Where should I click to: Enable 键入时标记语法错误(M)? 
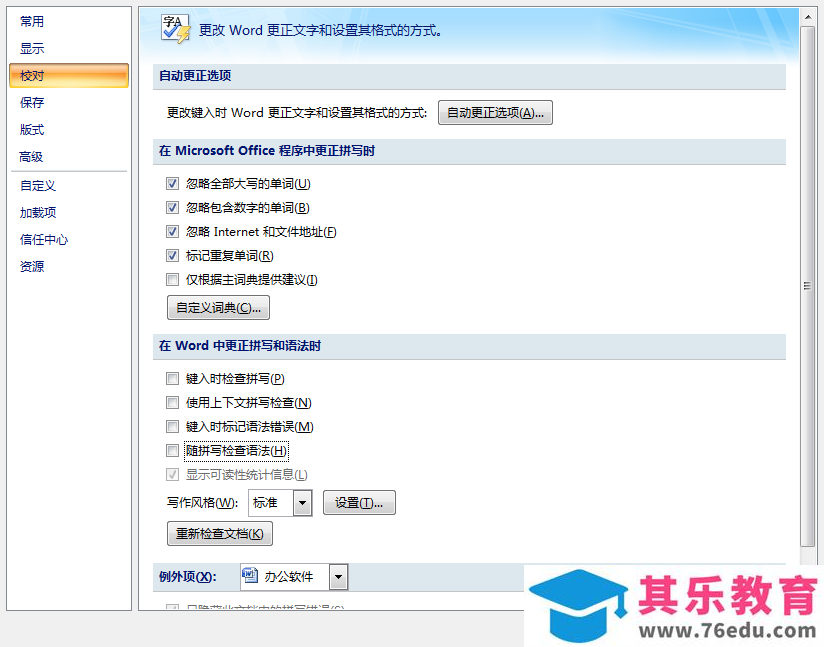(x=172, y=426)
